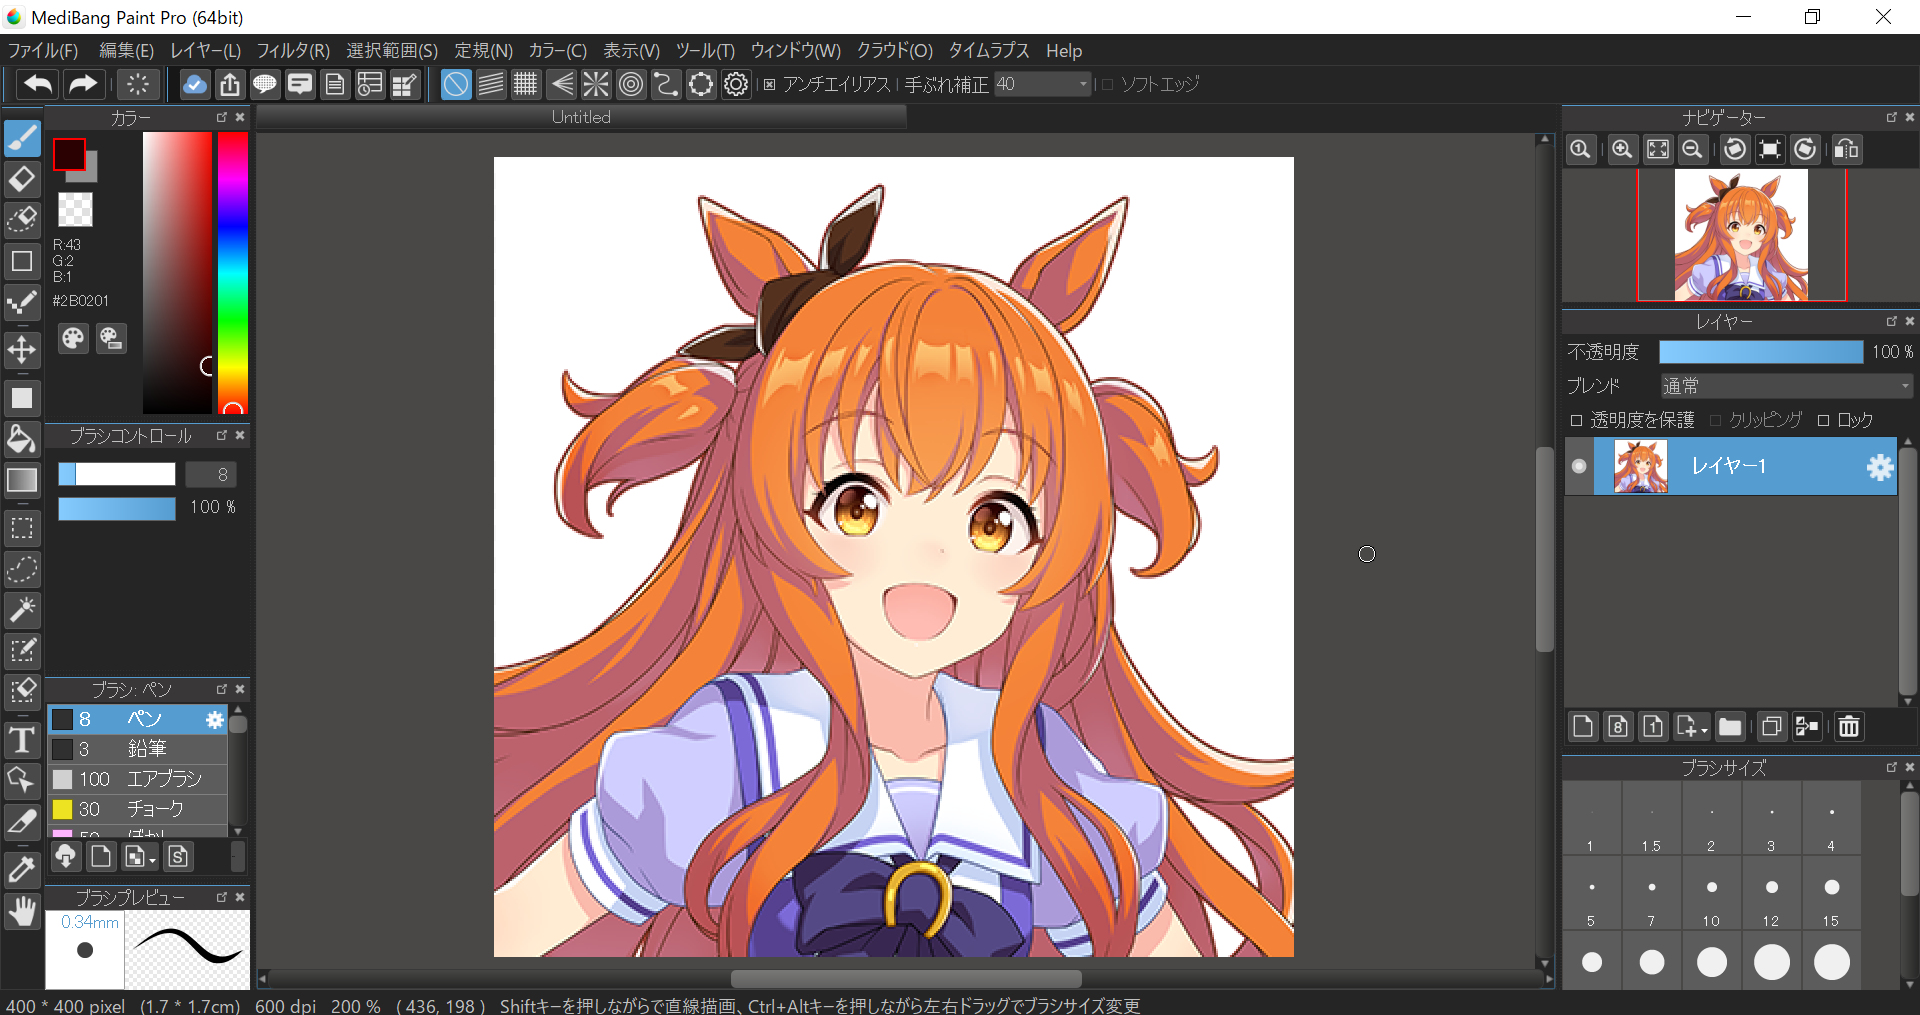
Task: Click the rainbow hue slider bar
Action: pos(232,270)
